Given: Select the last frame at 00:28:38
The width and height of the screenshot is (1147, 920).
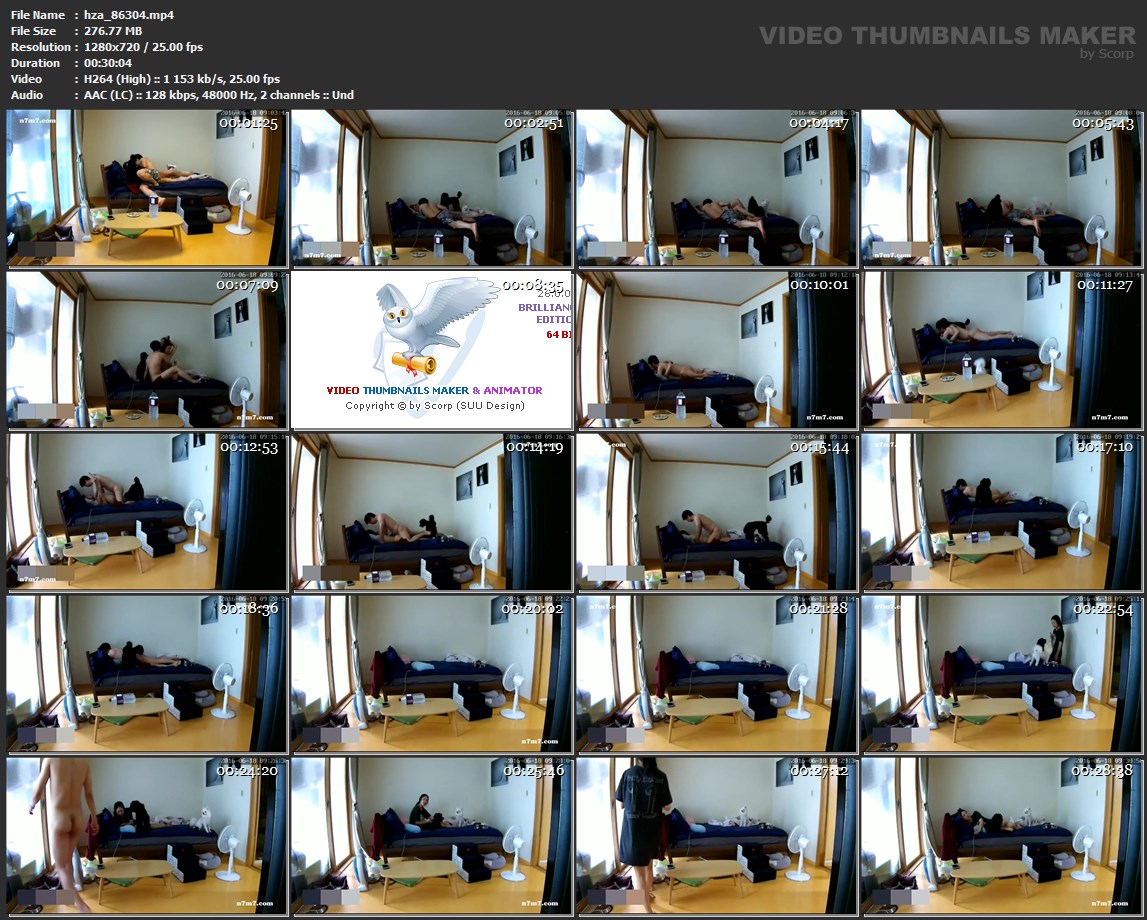Looking at the screenshot, I should pyautogui.click(x=1001, y=836).
